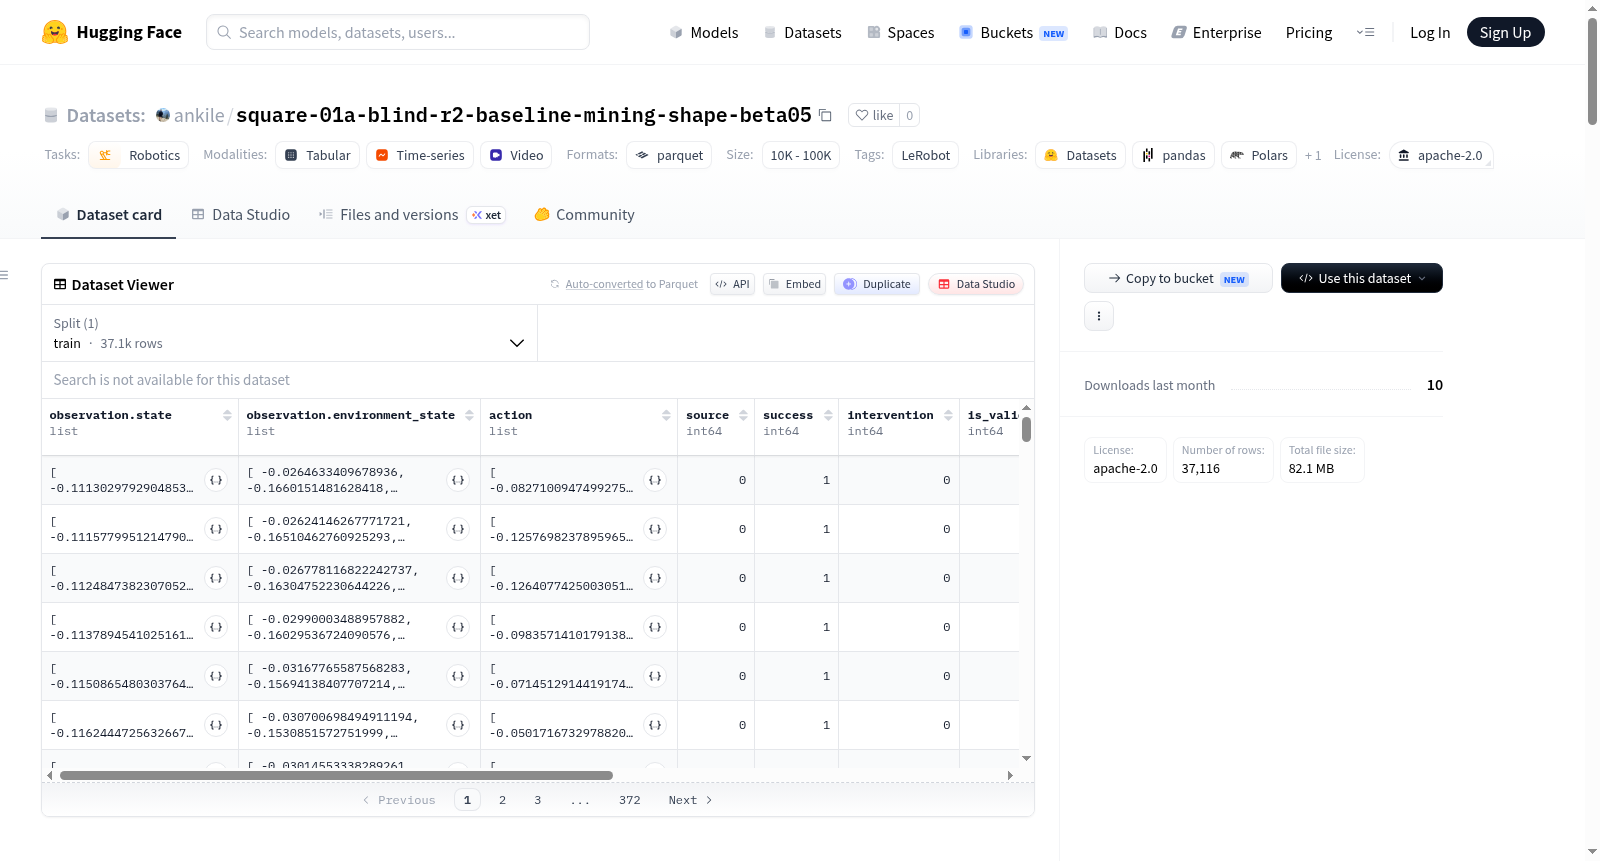The width and height of the screenshot is (1600, 861).
Task: Sort by observation.environment_state column
Action: click(469, 415)
